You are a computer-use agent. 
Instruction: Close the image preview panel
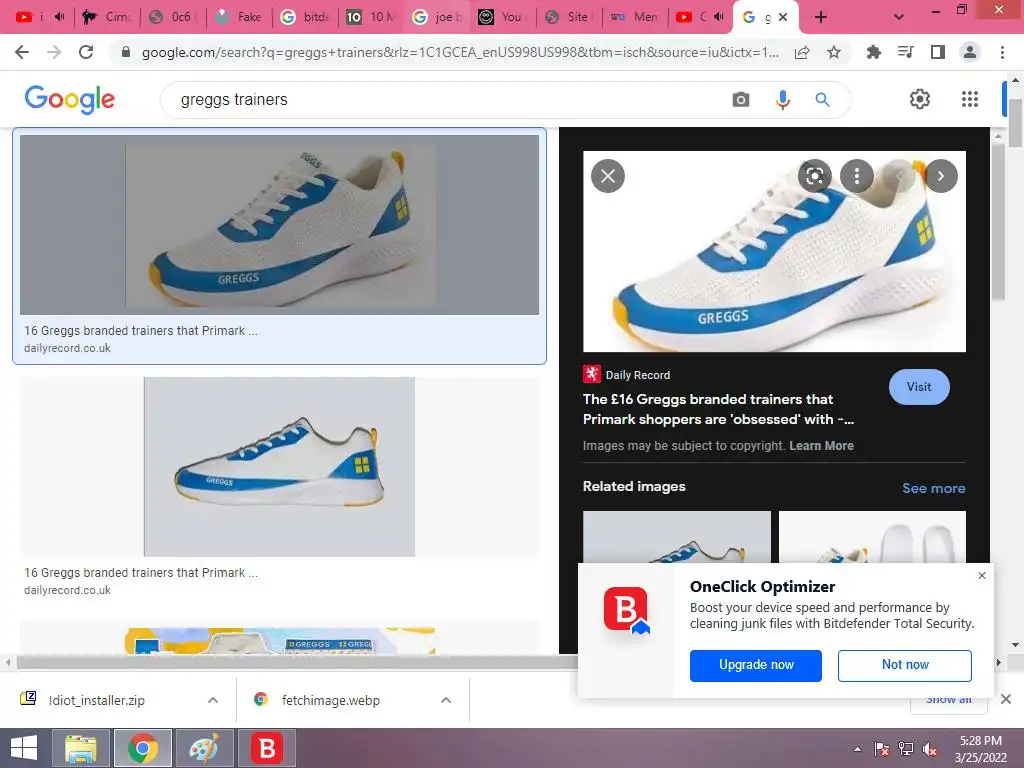608,176
